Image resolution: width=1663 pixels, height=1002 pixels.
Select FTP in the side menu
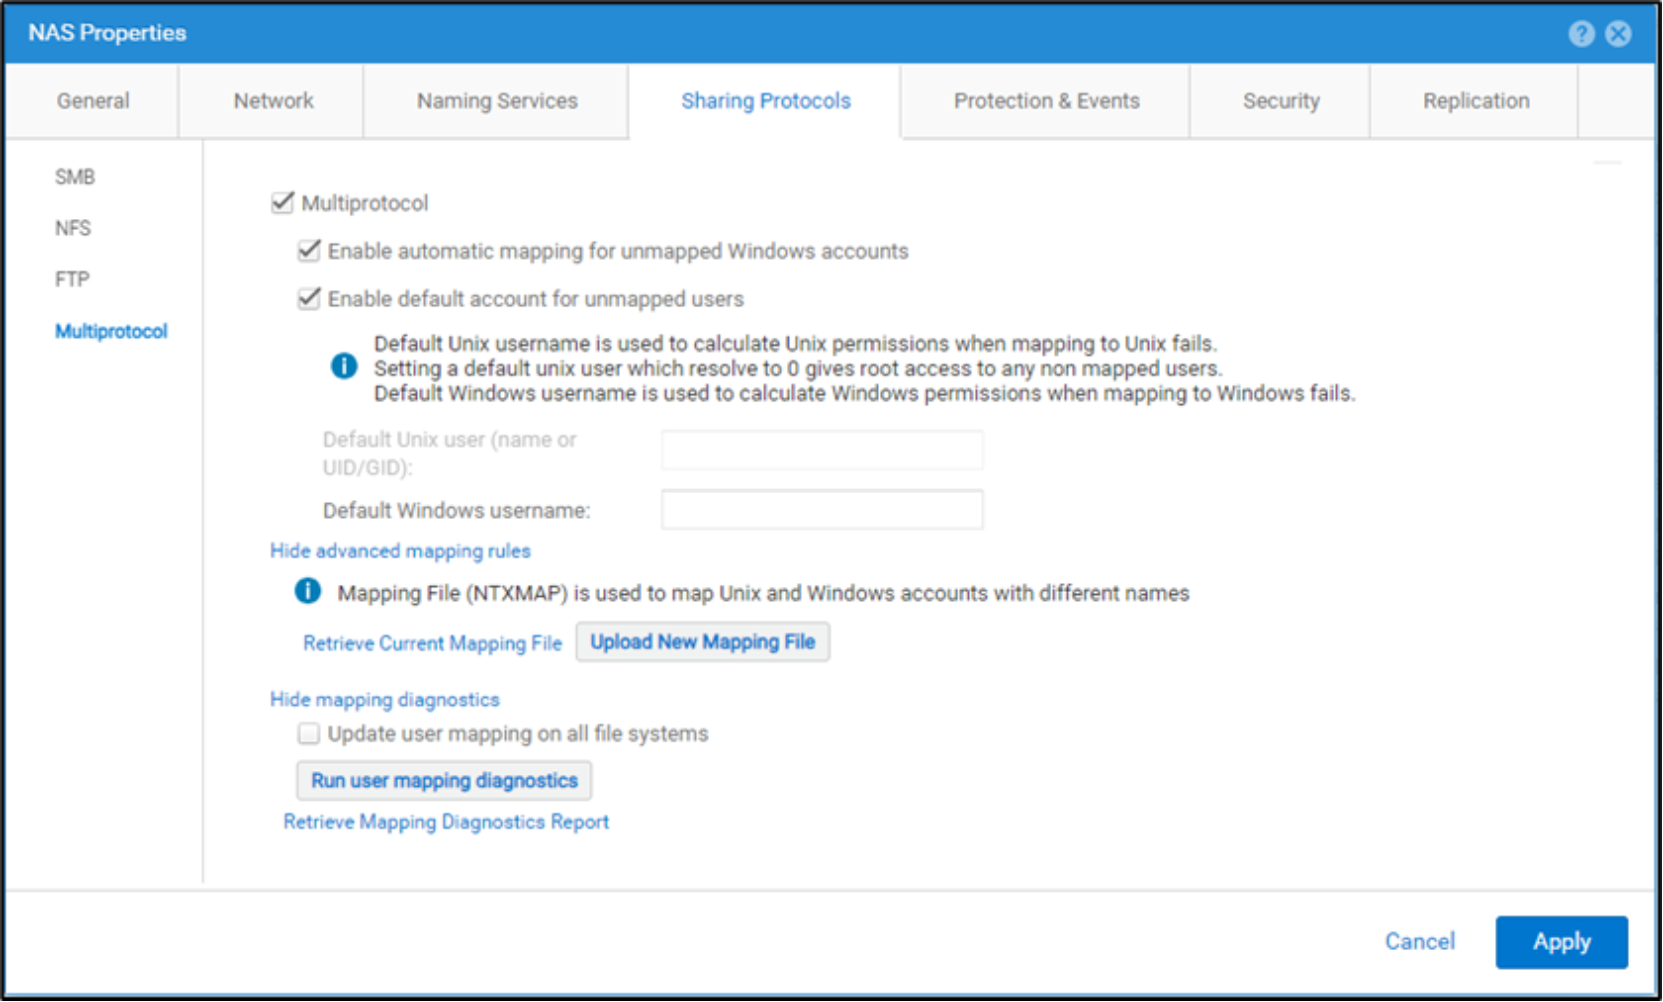[72, 279]
